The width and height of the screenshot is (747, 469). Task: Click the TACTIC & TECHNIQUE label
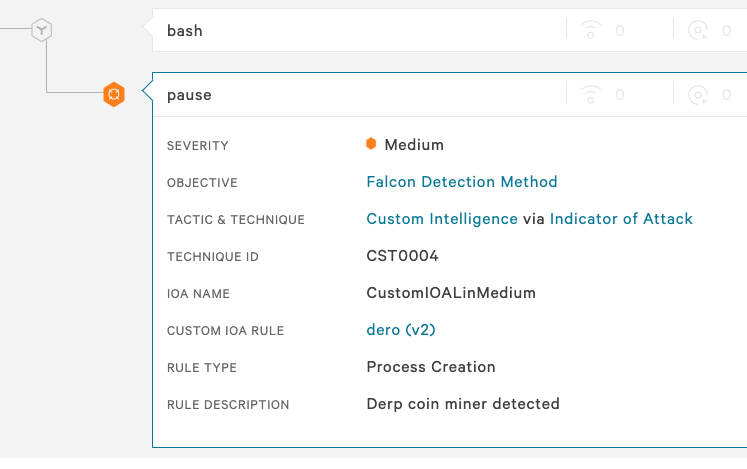coord(235,220)
